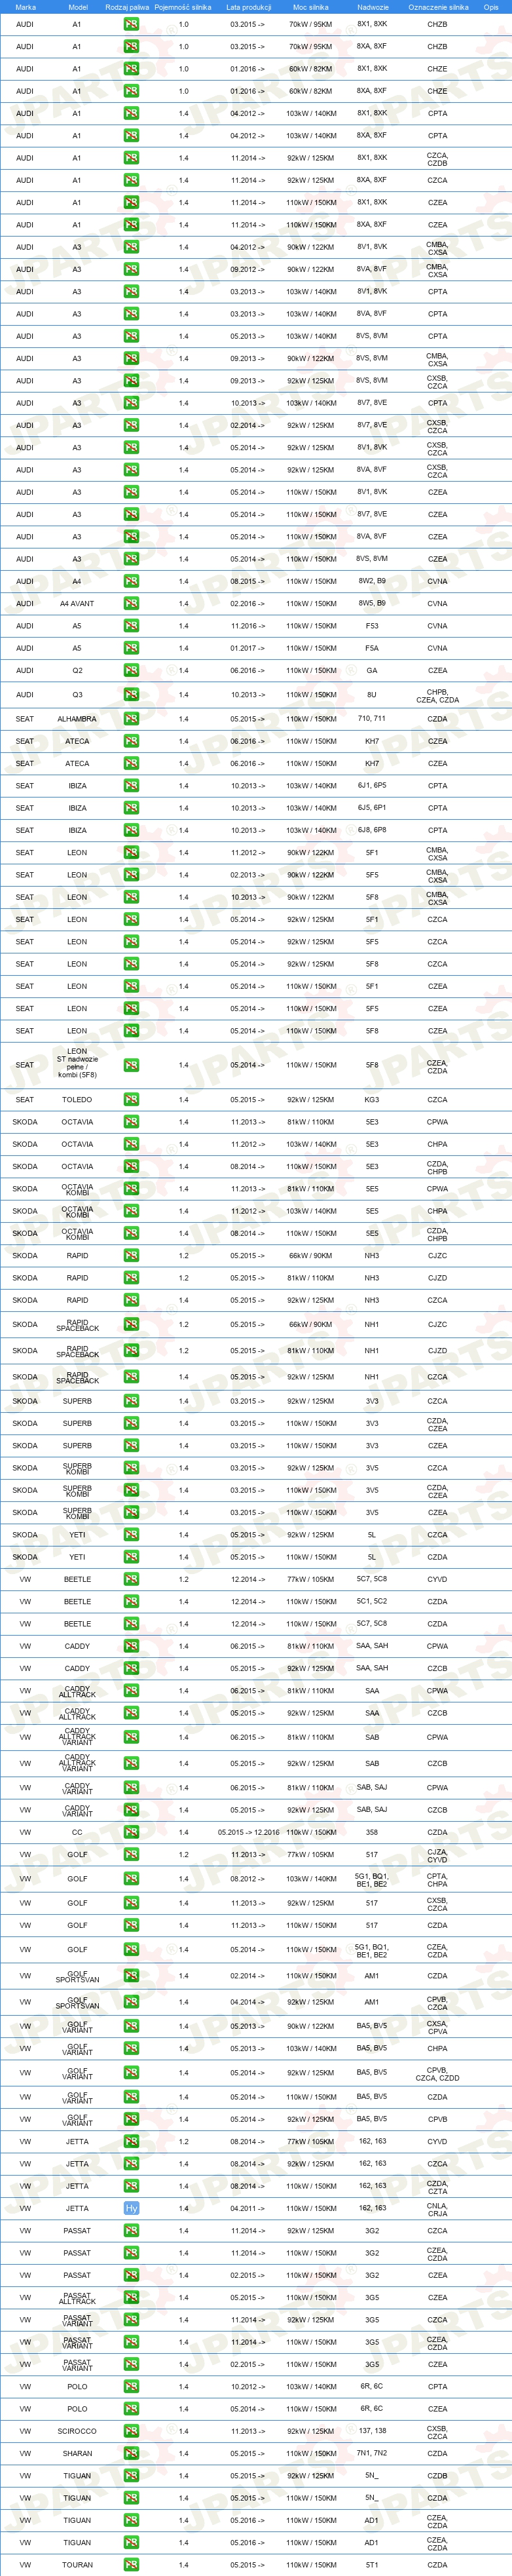The image size is (512, 2576).
Task: Click the 'GA' body code cell
Action: tap(372, 670)
